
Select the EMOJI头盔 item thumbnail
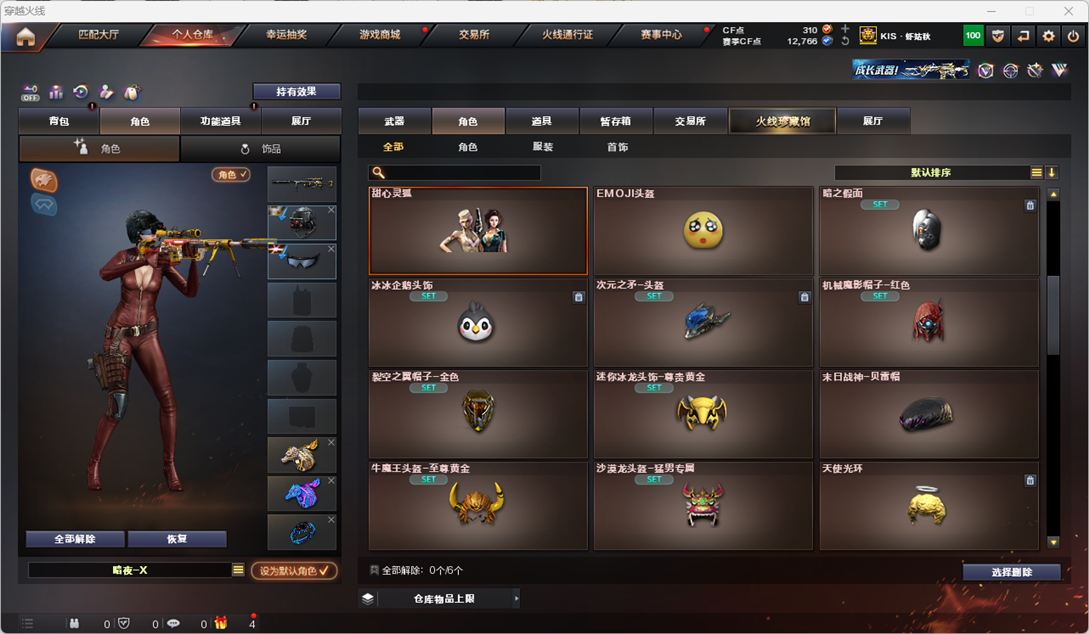coord(703,231)
